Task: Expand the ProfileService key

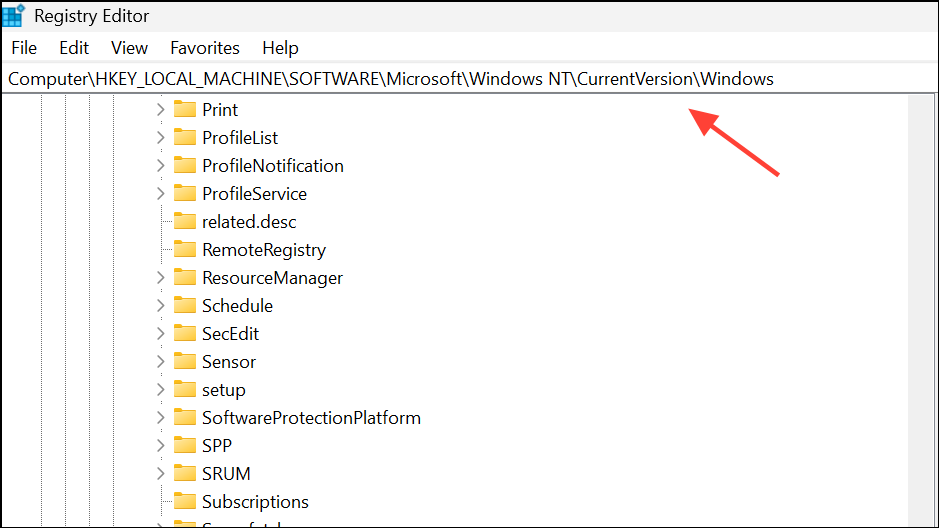Action: click(x=160, y=194)
